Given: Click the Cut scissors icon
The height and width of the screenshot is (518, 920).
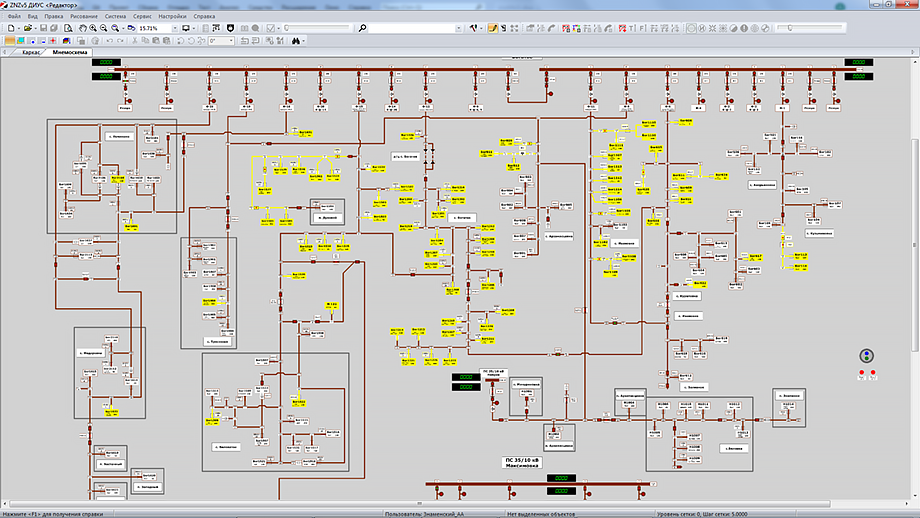Looking at the screenshot, I should click(135, 41).
